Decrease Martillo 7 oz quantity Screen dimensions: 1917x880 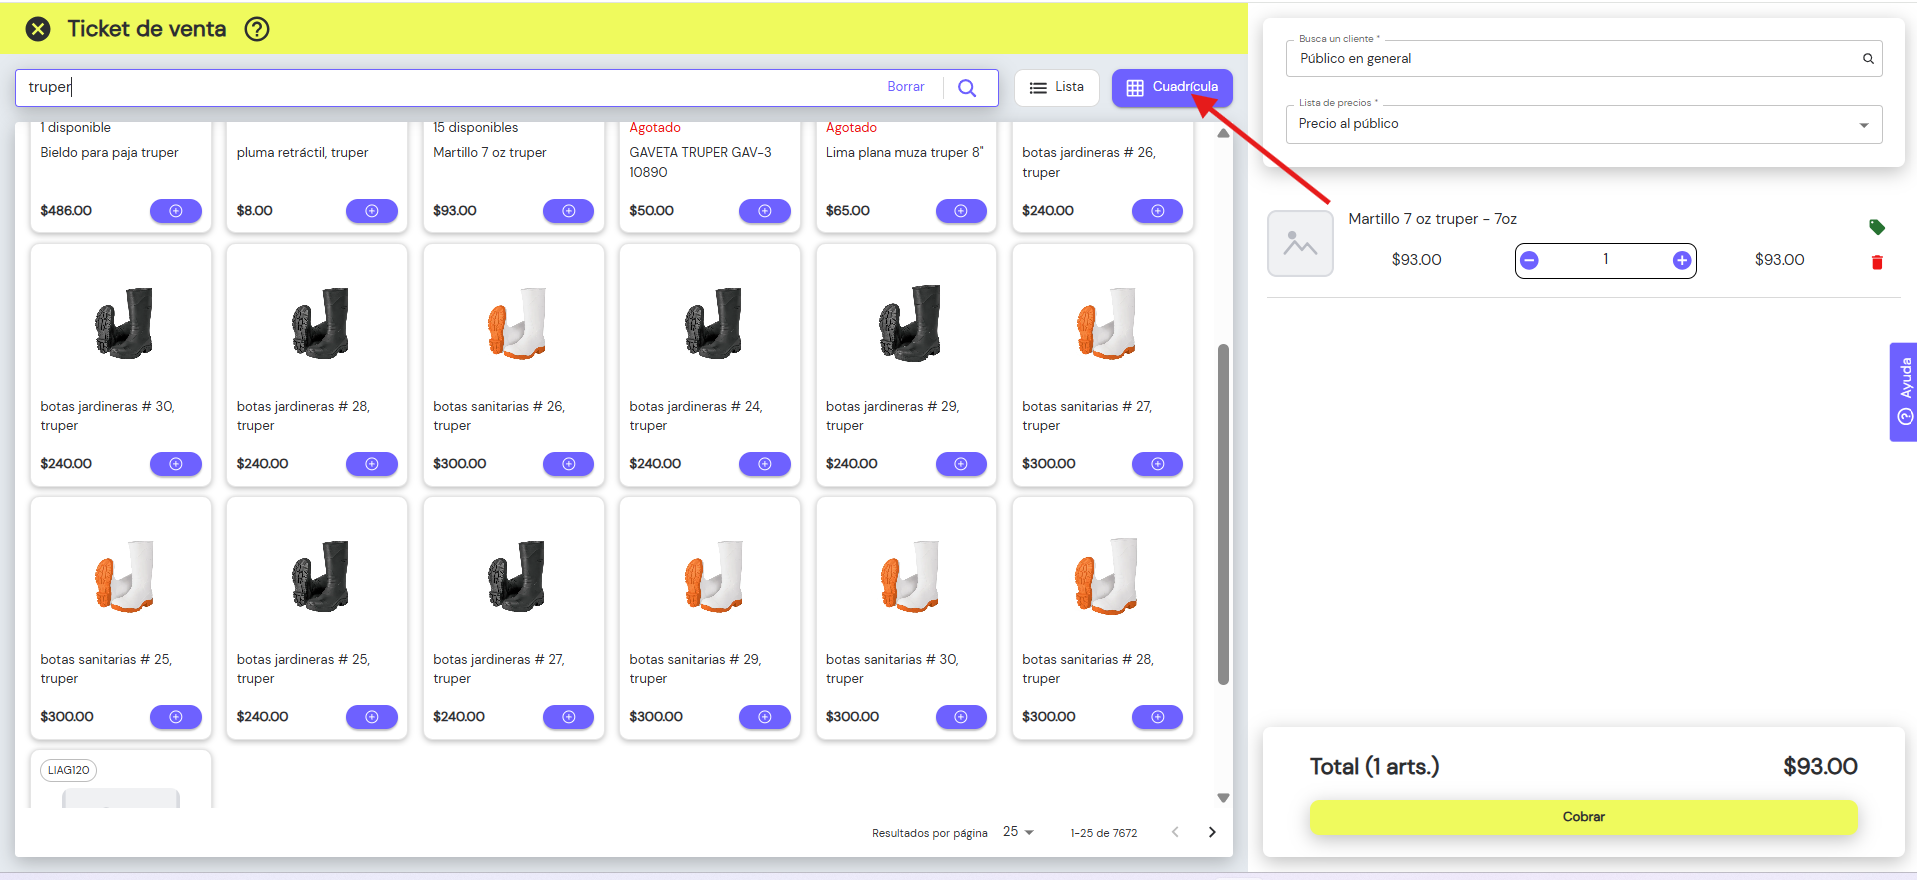[1529, 261]
